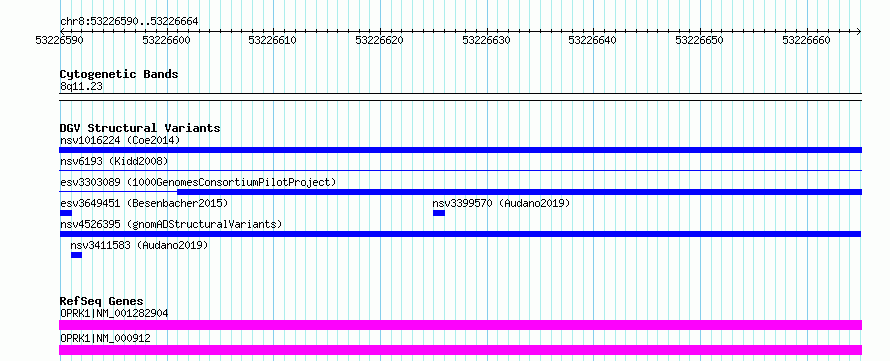Click the small blue block under nsv3411583
The image size is (890, 361).
pos(76,255)
